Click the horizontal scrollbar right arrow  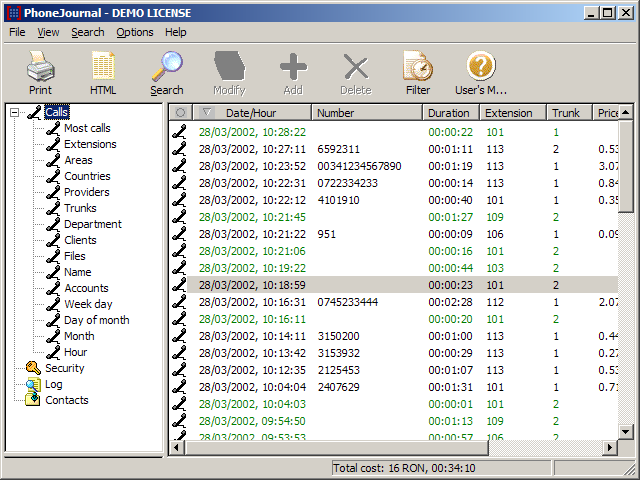tap(610, 447)
